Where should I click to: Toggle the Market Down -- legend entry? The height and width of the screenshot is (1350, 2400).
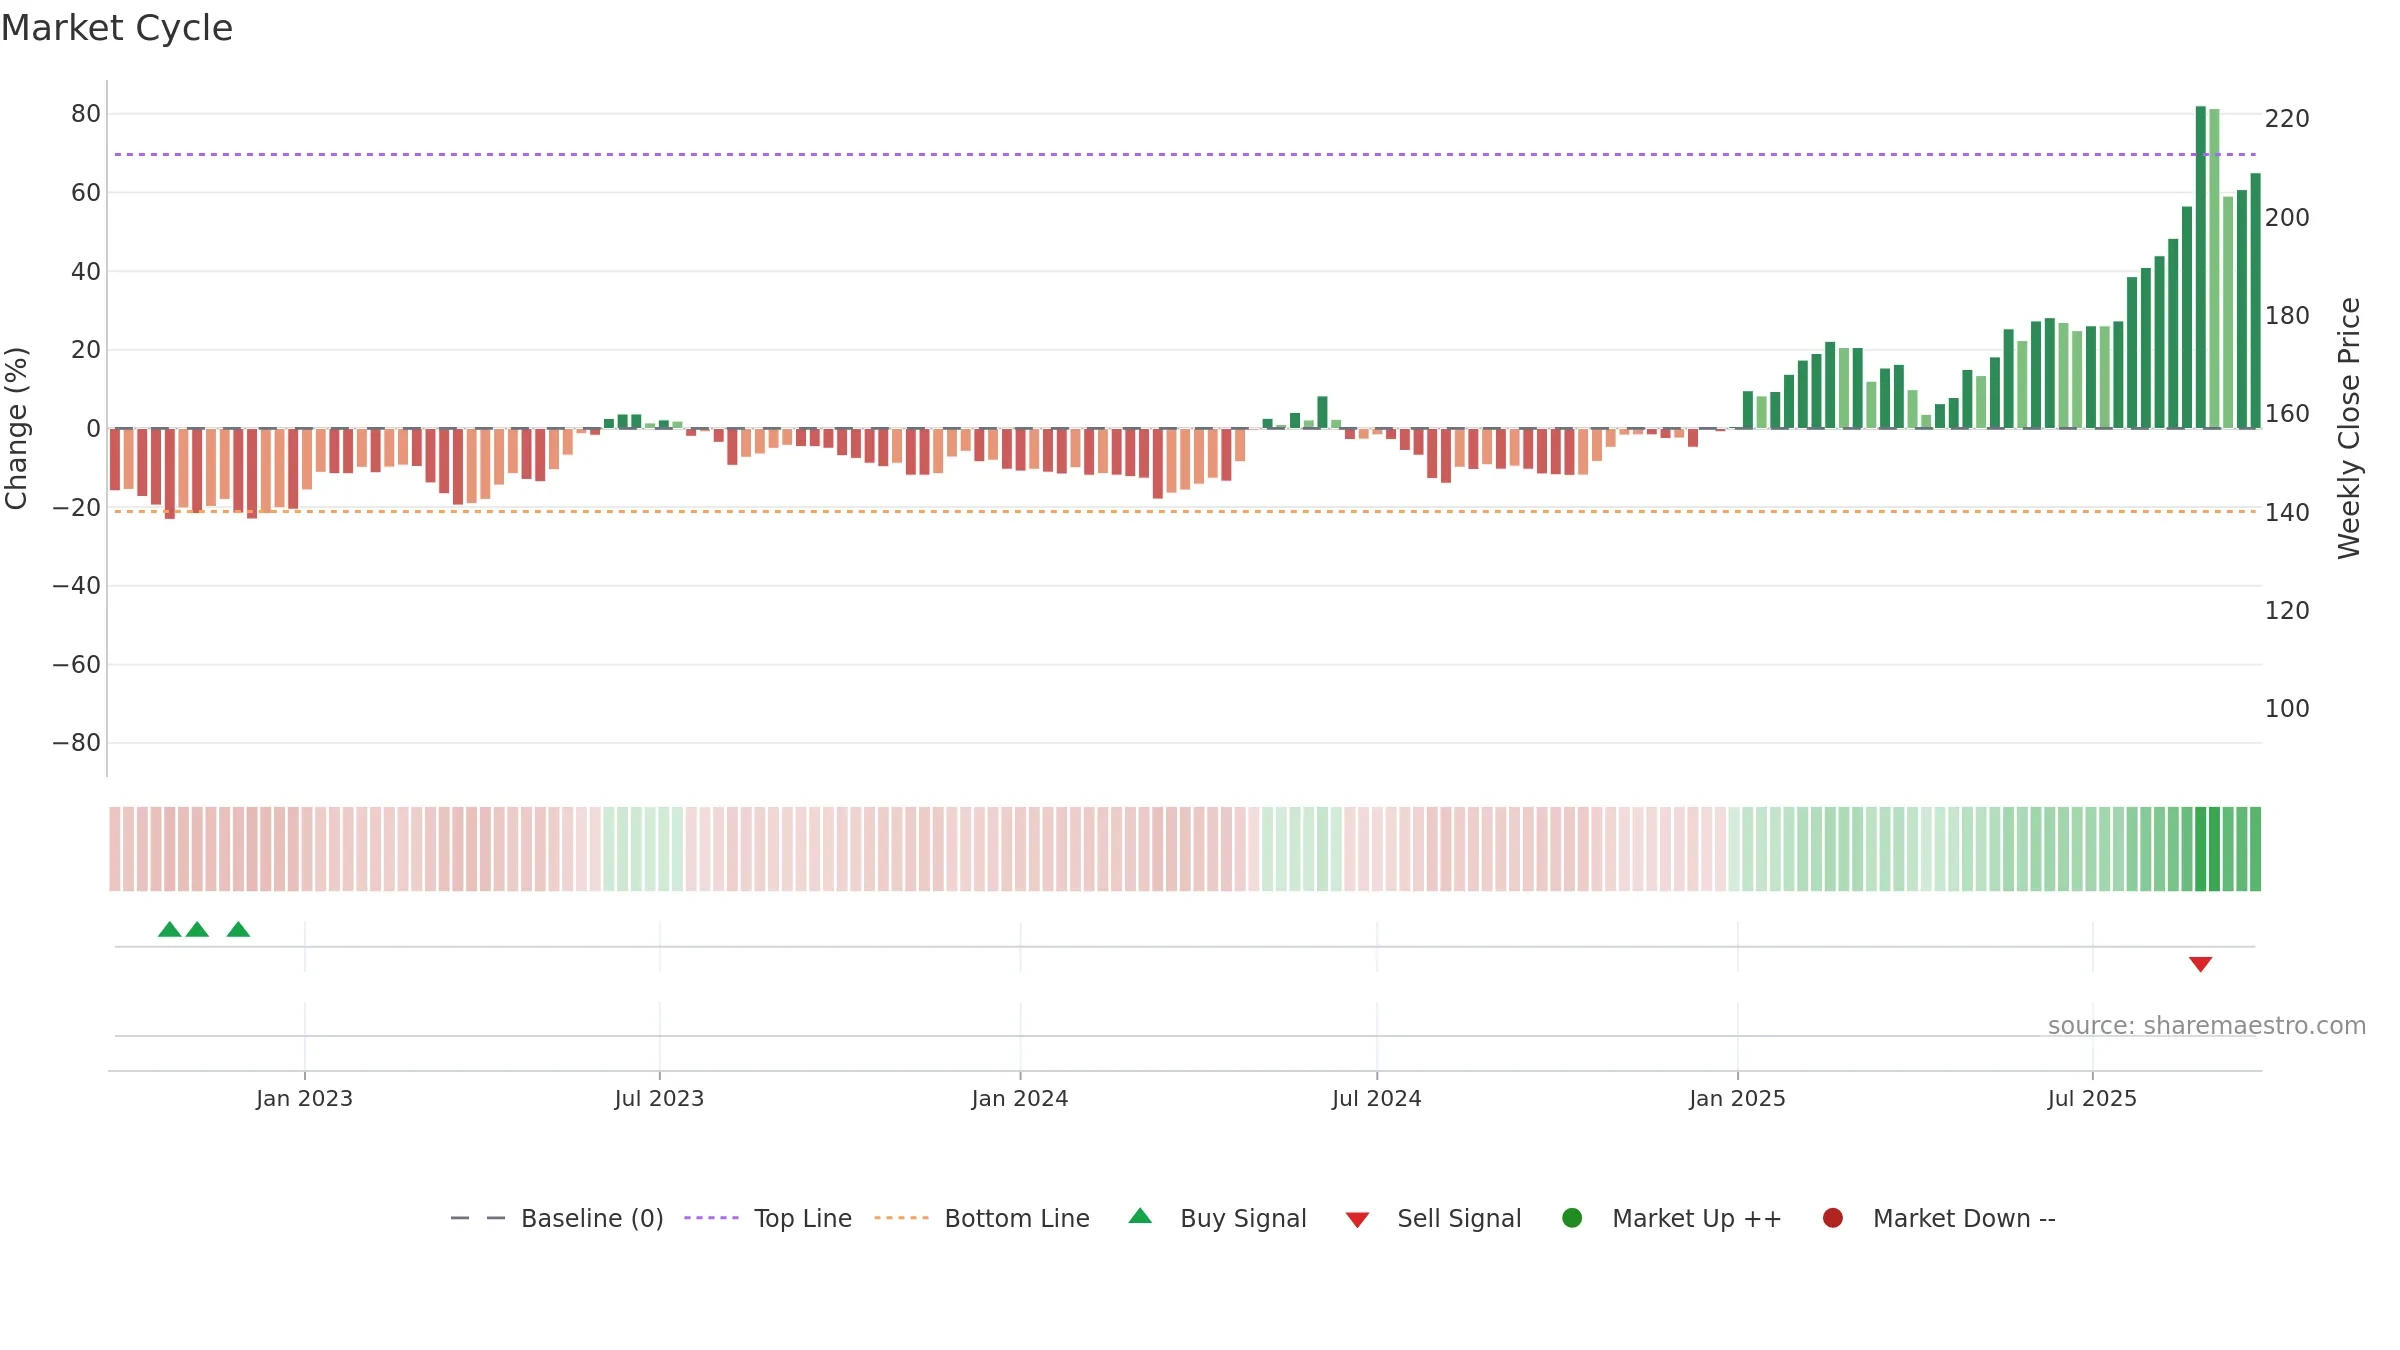coord(1939,1218)
